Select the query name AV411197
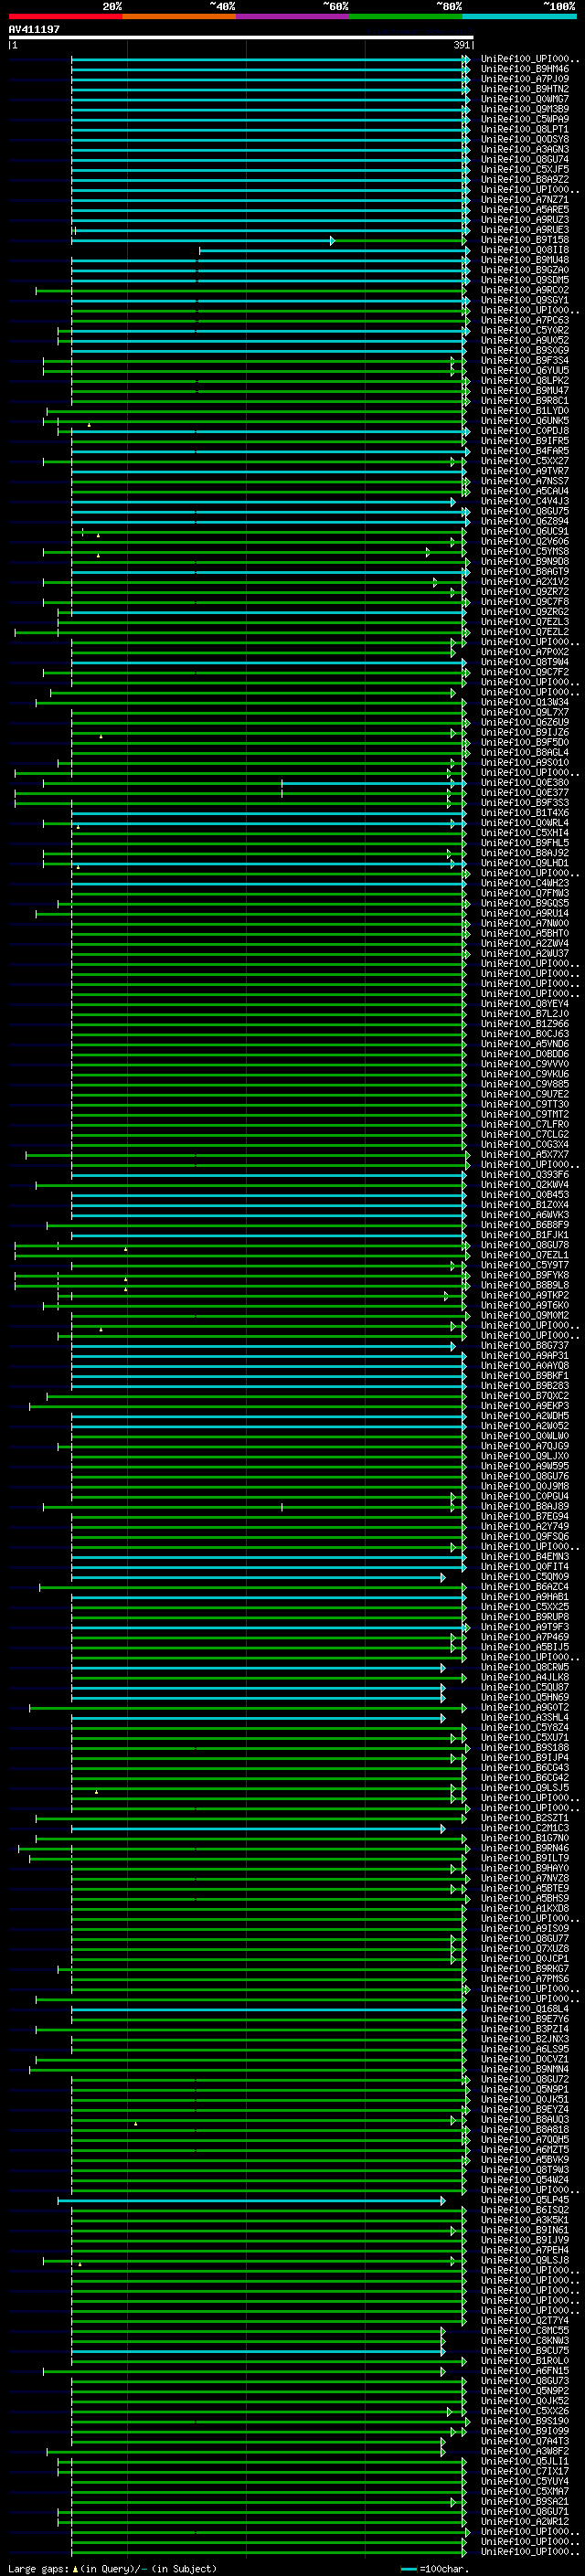This screenshot has width=585, height=2576. pyautogui.click(x=34, y=30)
